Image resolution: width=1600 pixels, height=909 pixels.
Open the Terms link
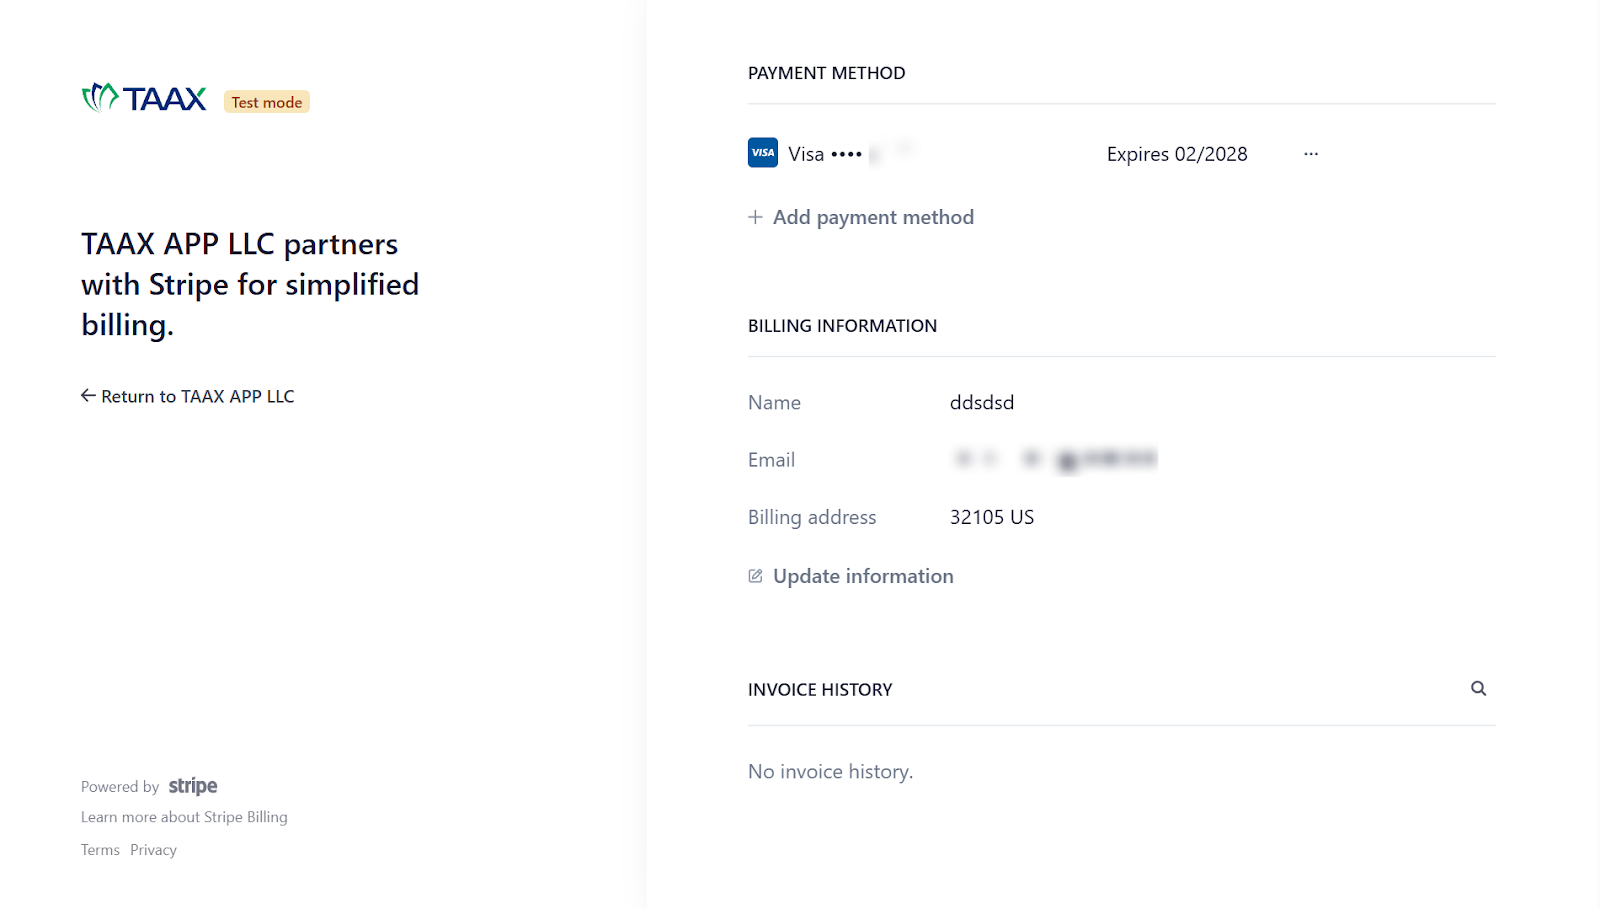click(100, 850)
